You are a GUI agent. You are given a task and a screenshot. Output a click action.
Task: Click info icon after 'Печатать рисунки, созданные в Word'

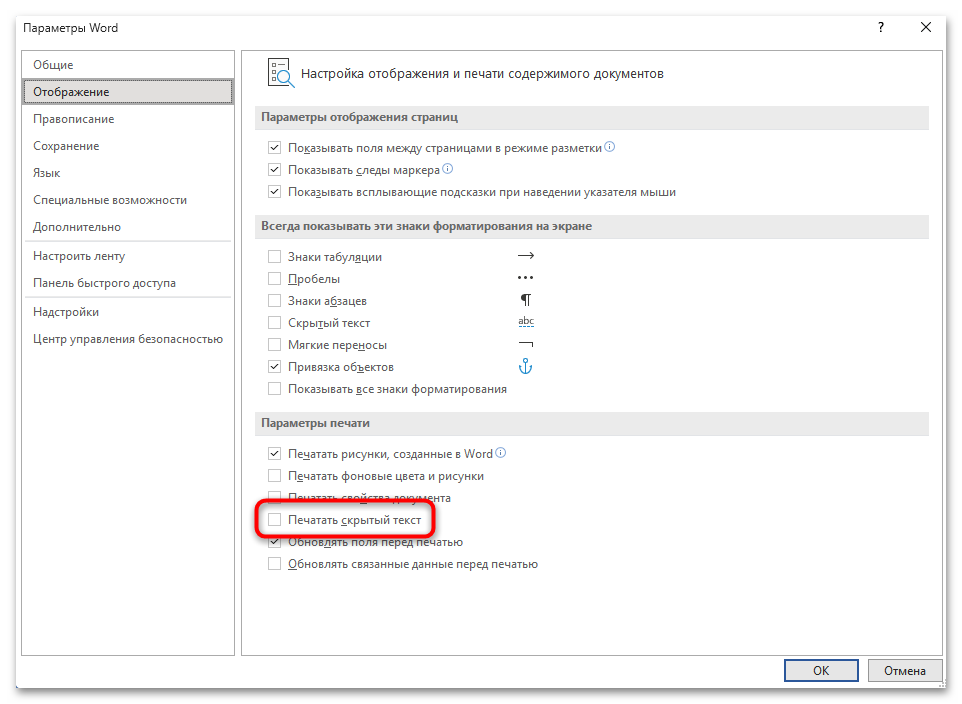point(501,453)
